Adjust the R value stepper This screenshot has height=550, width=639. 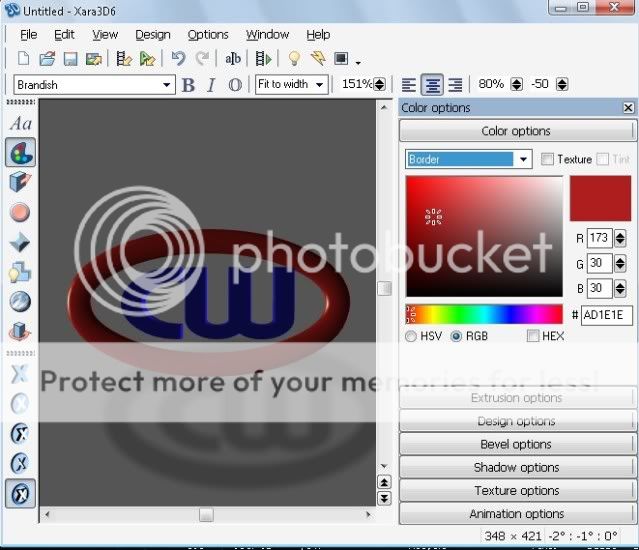[620, 238]
